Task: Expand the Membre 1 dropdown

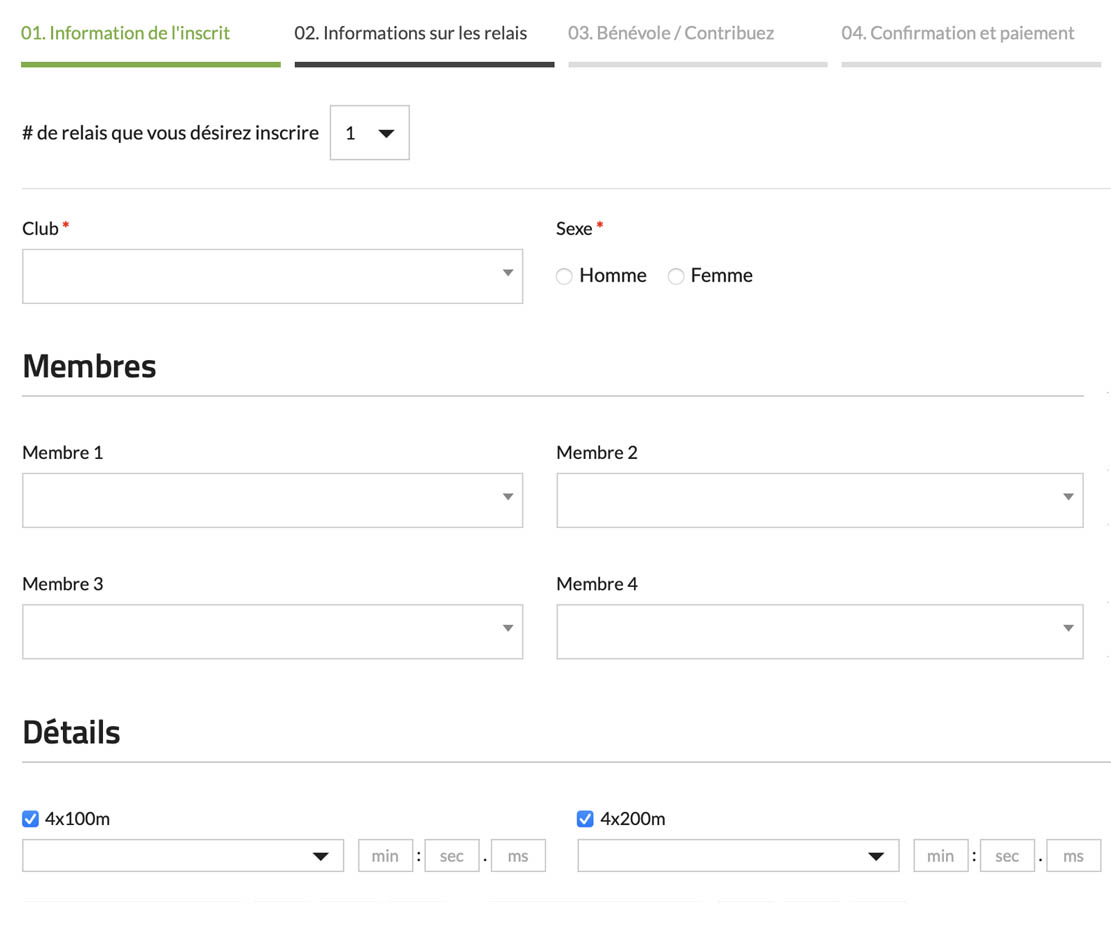Action: pyautogui.click(x=272, y=500)
